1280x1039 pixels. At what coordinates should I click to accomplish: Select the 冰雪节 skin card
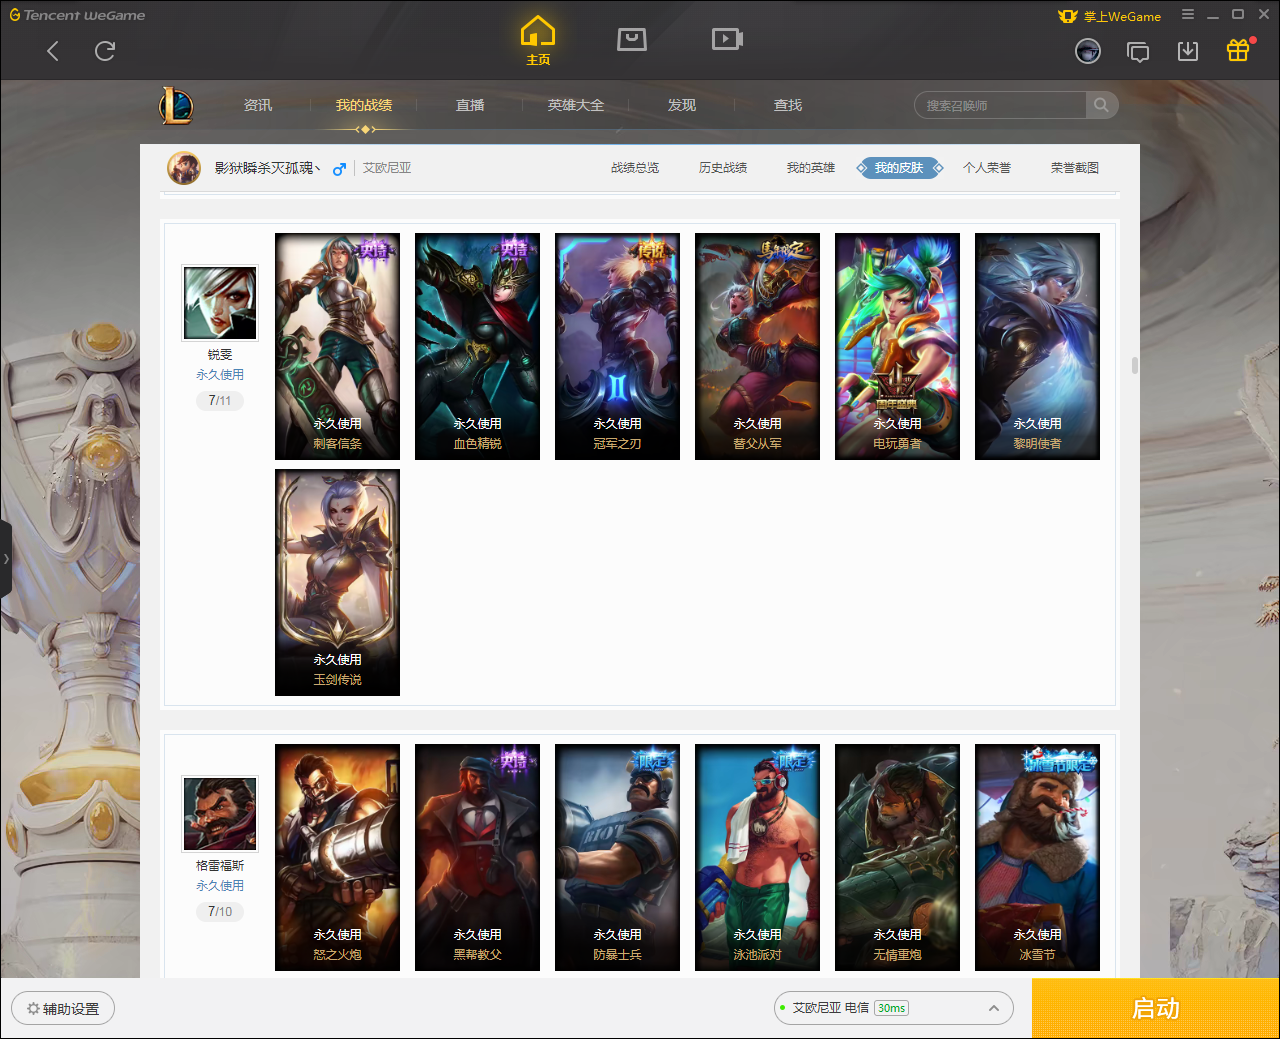click(1037, 857)
